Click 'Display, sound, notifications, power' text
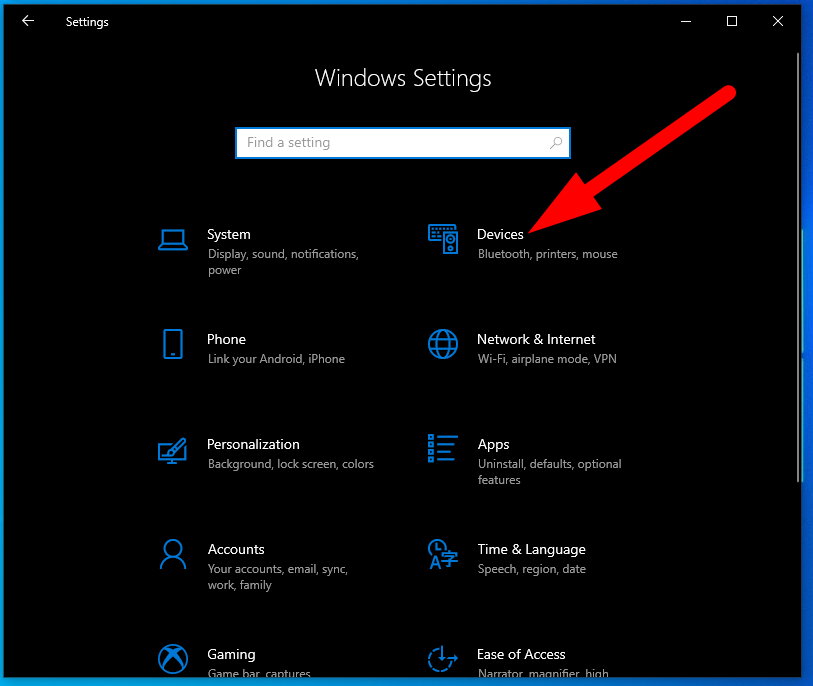The height and width of the screenshot is (686, 813). coord(283,262)
